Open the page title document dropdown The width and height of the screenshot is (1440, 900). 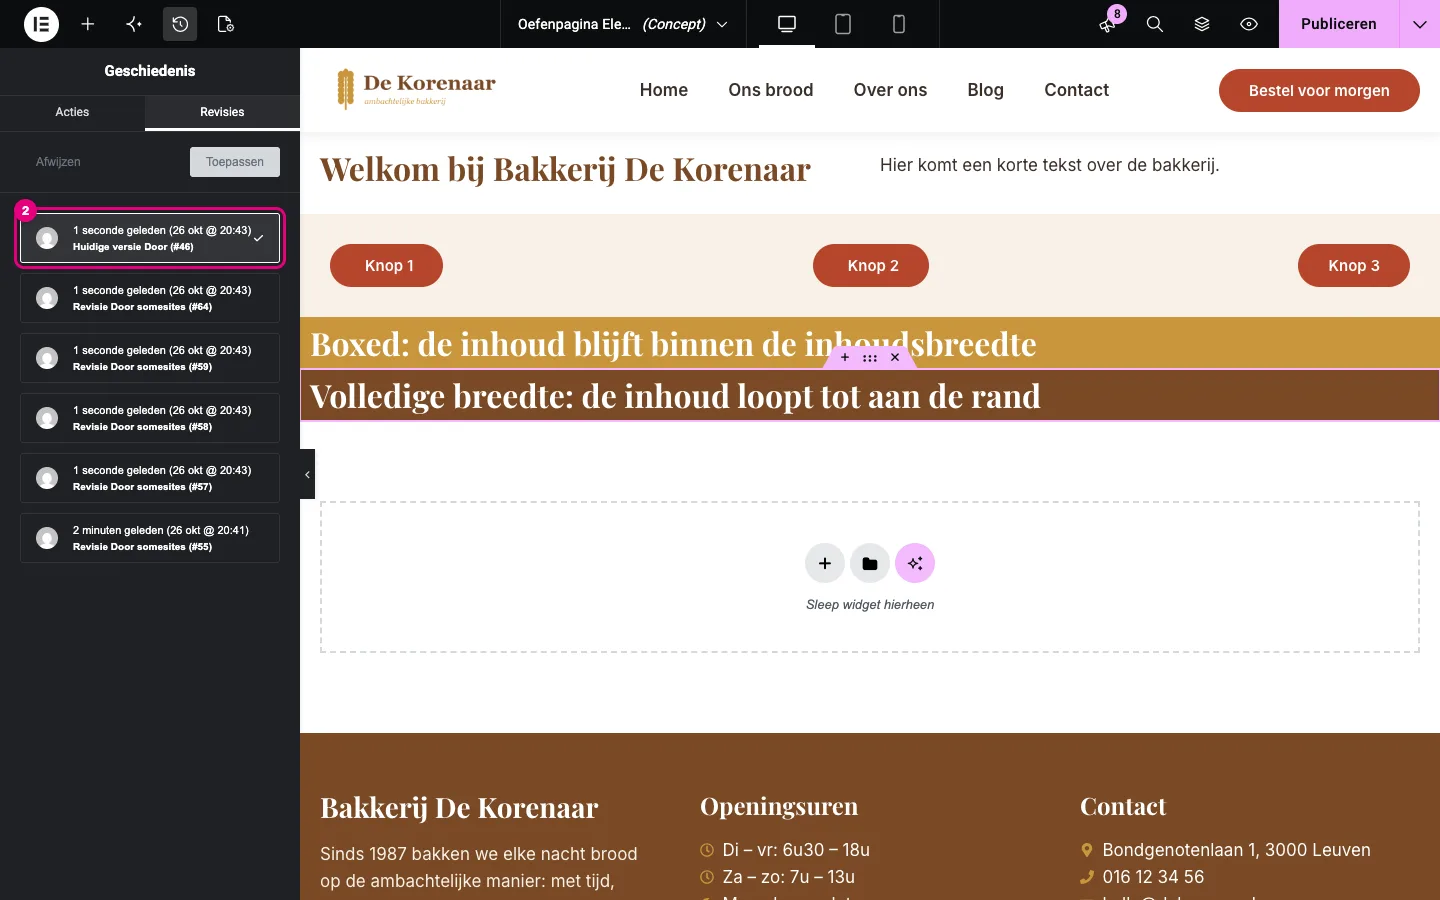(x=623, y=24)
